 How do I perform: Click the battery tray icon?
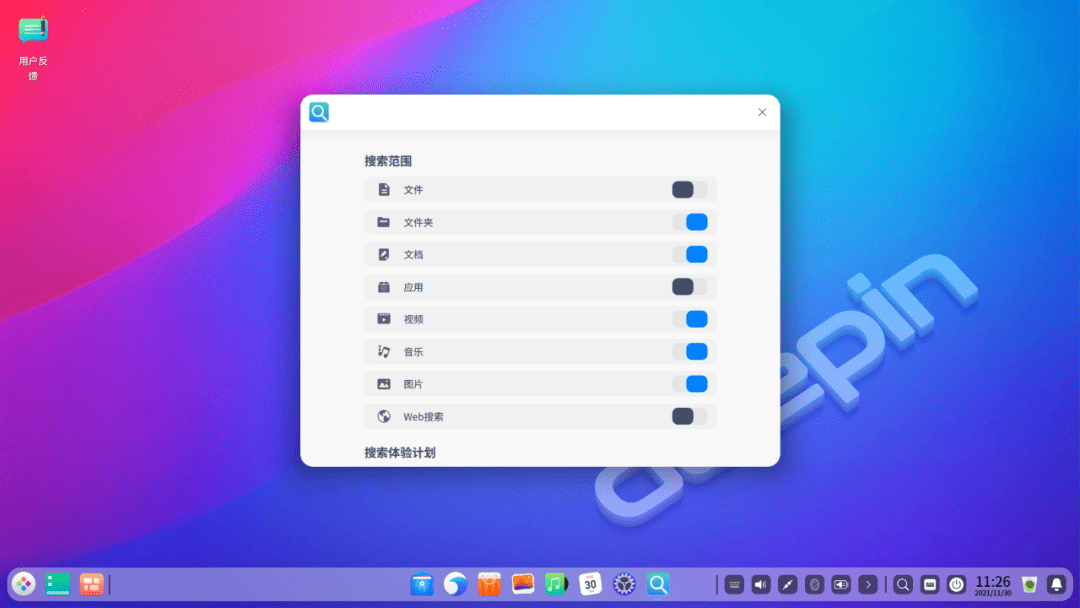(841, 585)
